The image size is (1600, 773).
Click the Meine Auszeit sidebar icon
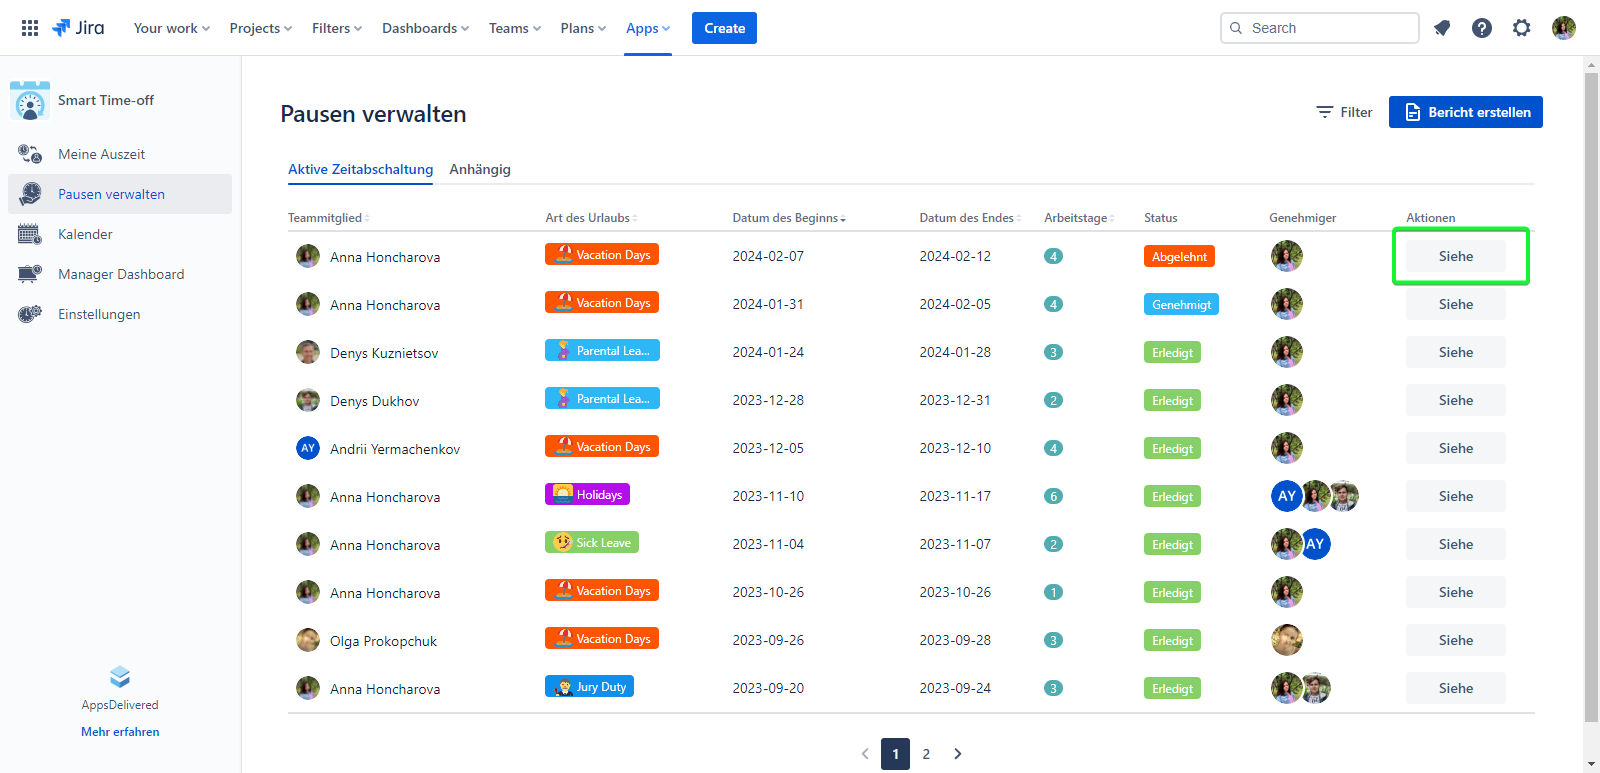30,154
